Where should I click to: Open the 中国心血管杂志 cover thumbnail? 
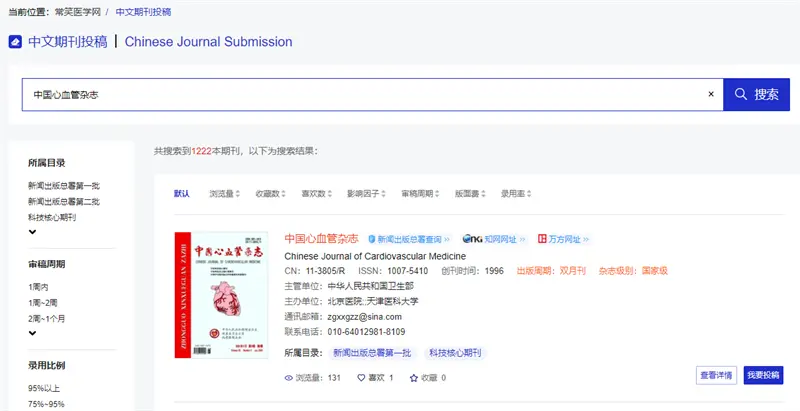(x=221, y=296)
